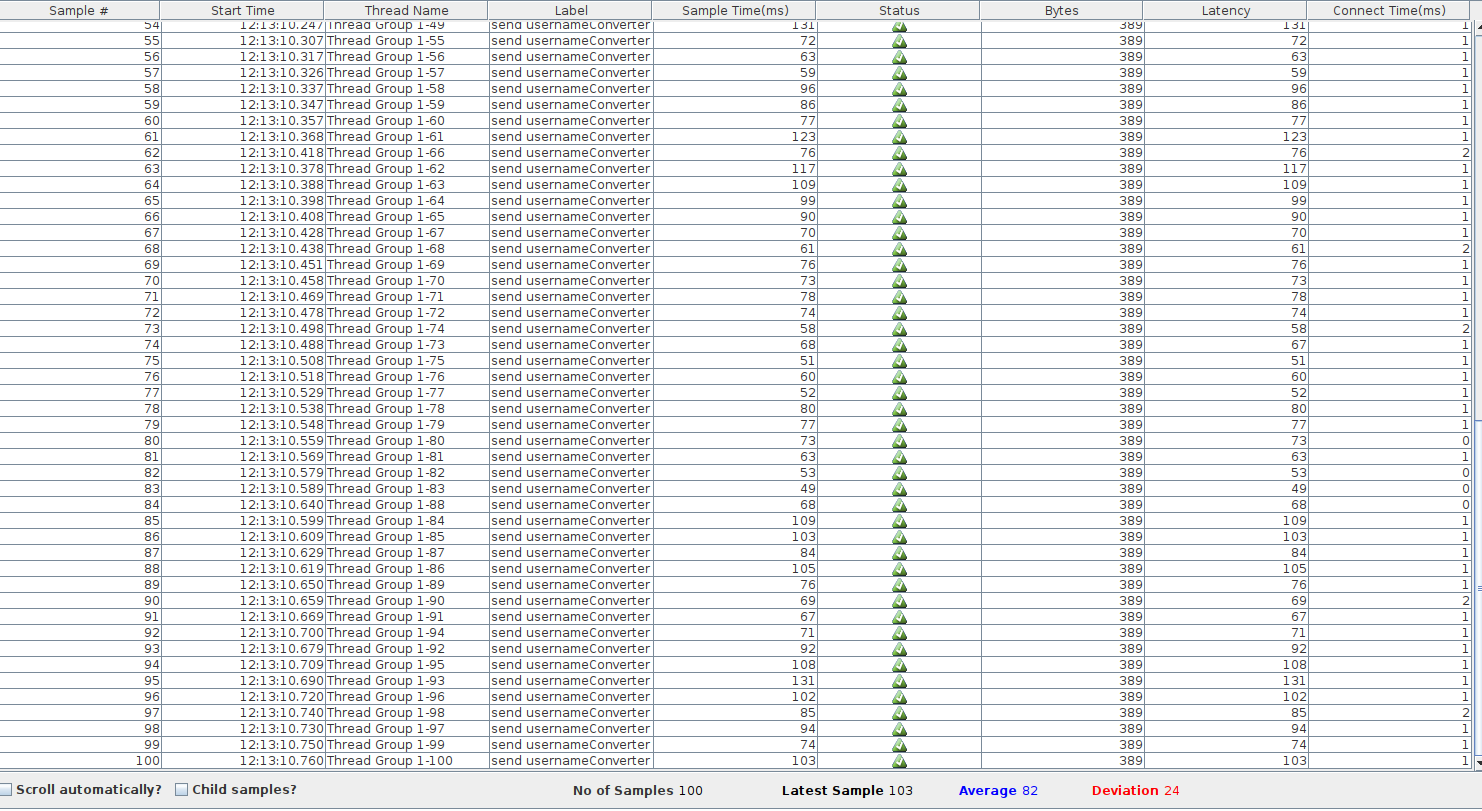This screenshot has height=811, width=1482.
Task: Click the status icon in sample 62 row
Action: coord(899,153)
